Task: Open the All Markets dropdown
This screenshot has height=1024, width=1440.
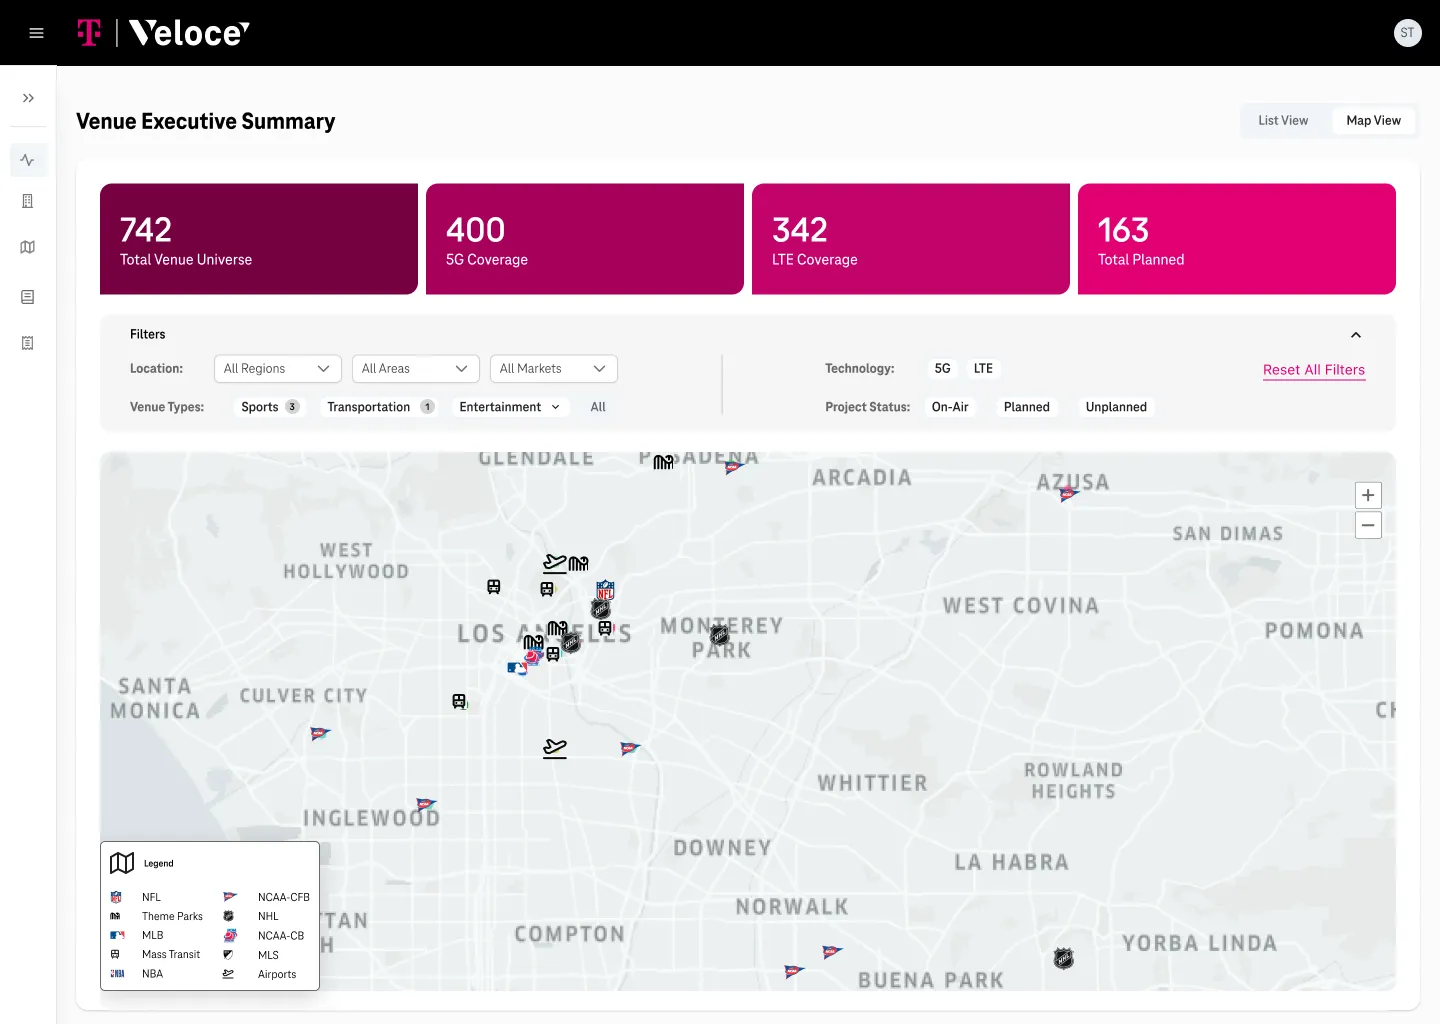Action: [553, 369]
